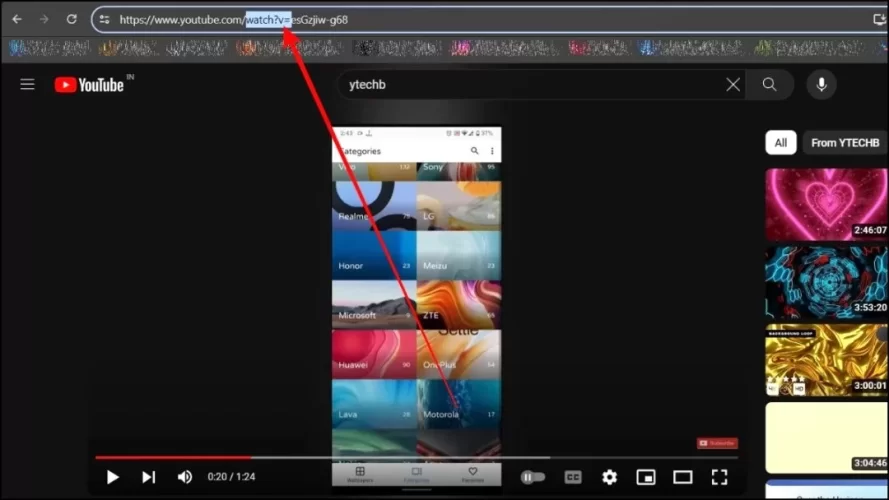The image size is (889, 500).
Task: Open the pink heart video lasting 2:46:07
Action: pyautogui.click(x=827, y=204)
